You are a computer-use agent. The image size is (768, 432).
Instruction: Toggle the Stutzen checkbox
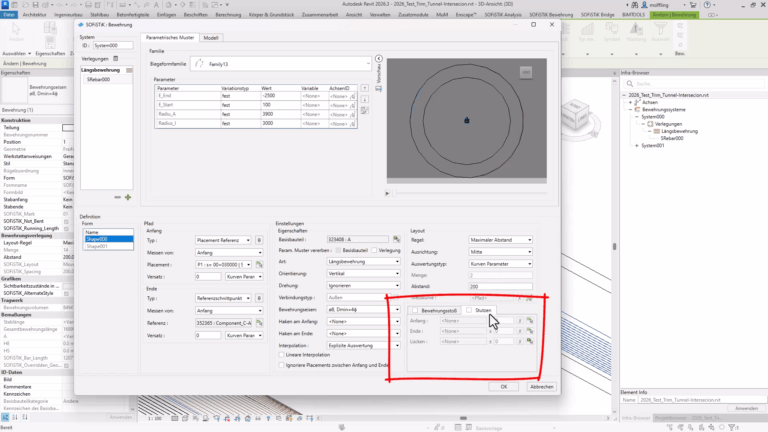pos(469,310)
